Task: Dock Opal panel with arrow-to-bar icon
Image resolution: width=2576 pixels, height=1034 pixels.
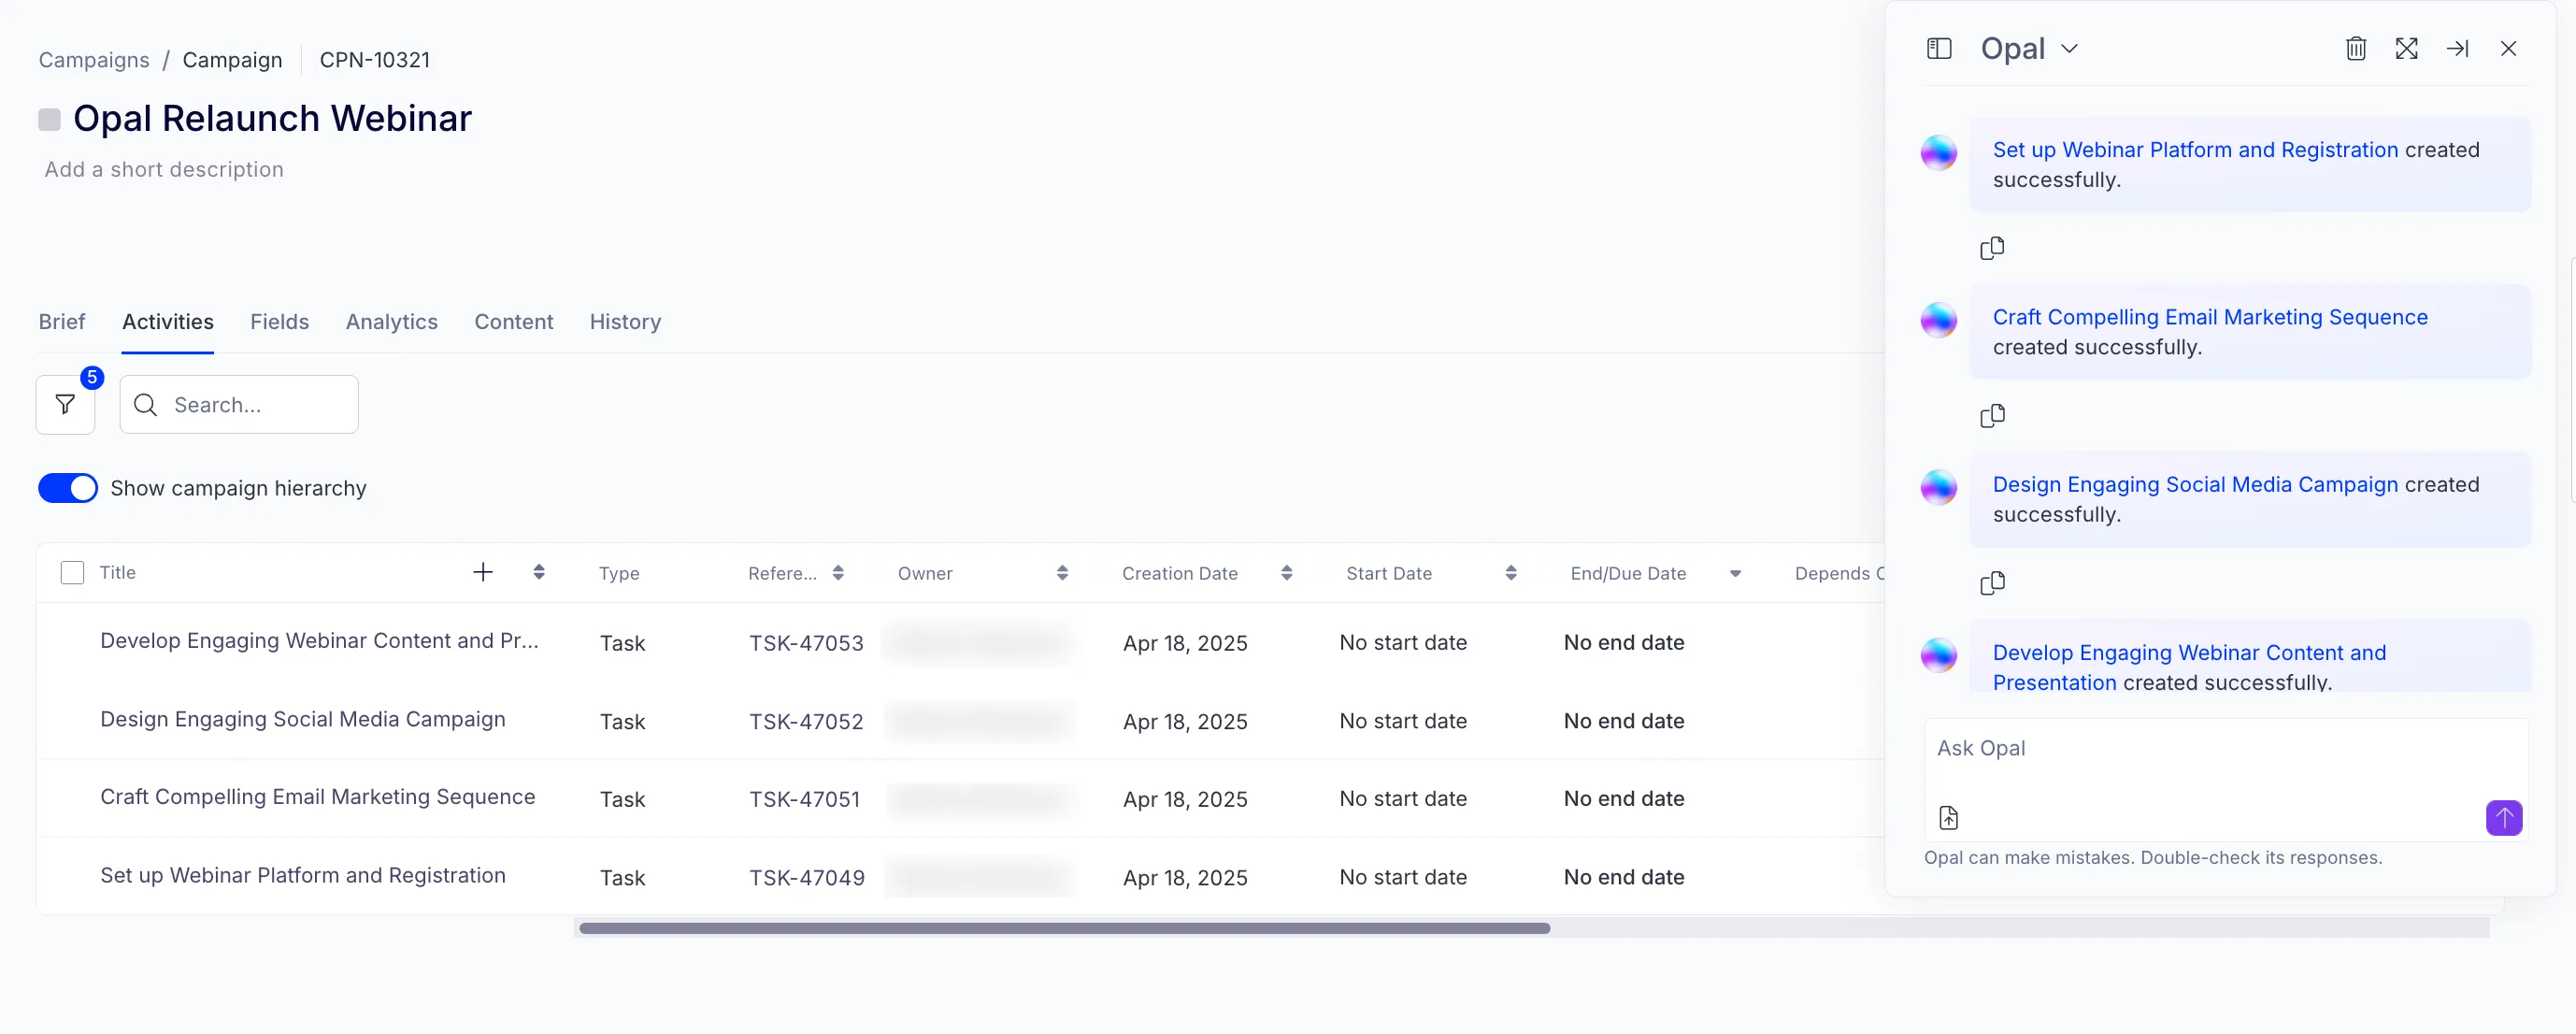Action: pos(2457,48)
